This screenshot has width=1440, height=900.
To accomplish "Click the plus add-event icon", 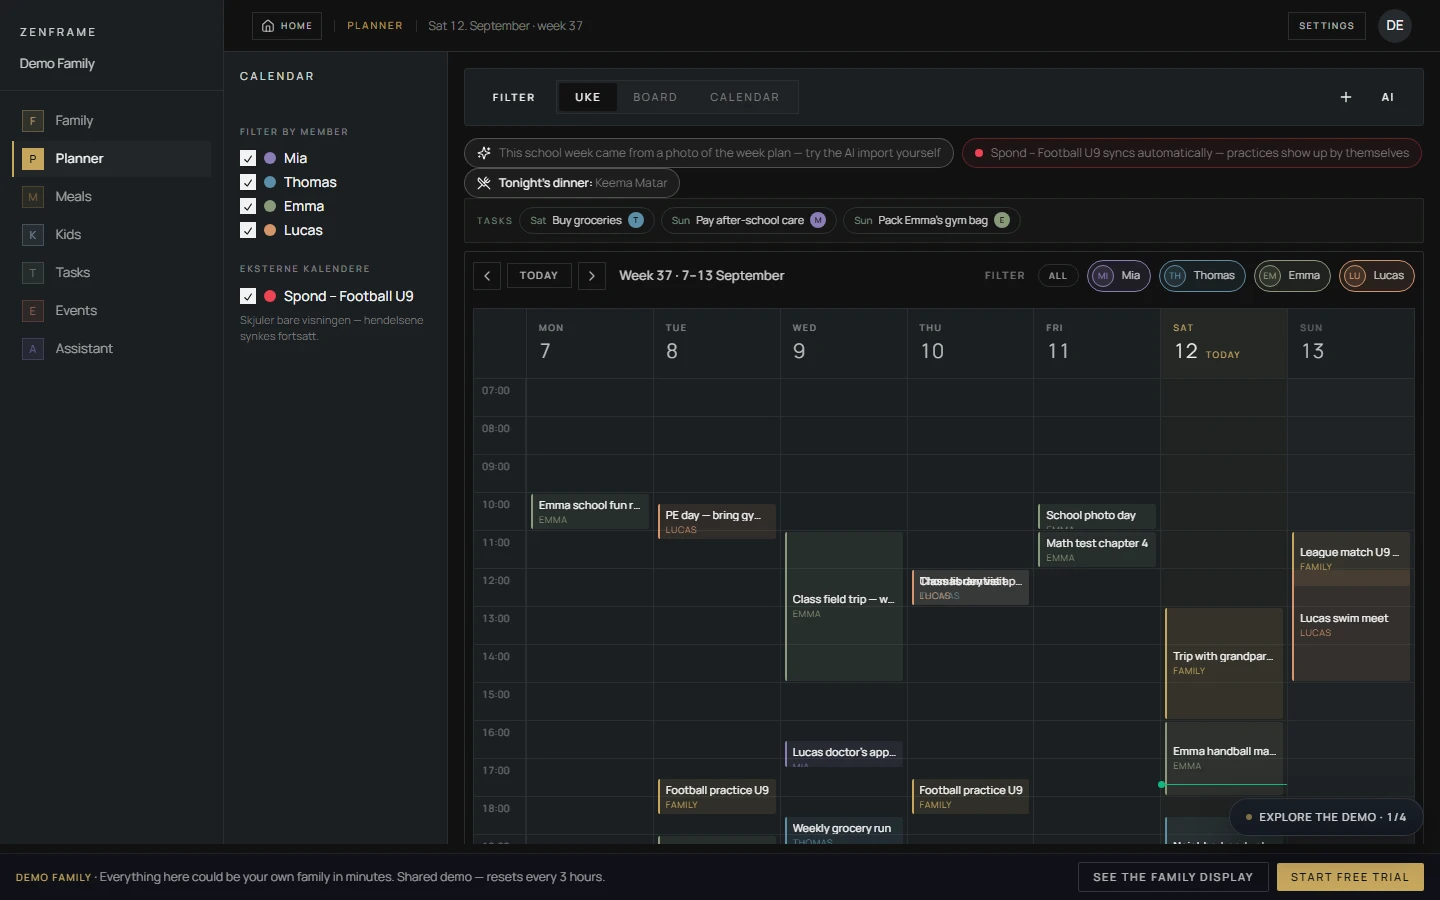I will tap(1346, 97).
